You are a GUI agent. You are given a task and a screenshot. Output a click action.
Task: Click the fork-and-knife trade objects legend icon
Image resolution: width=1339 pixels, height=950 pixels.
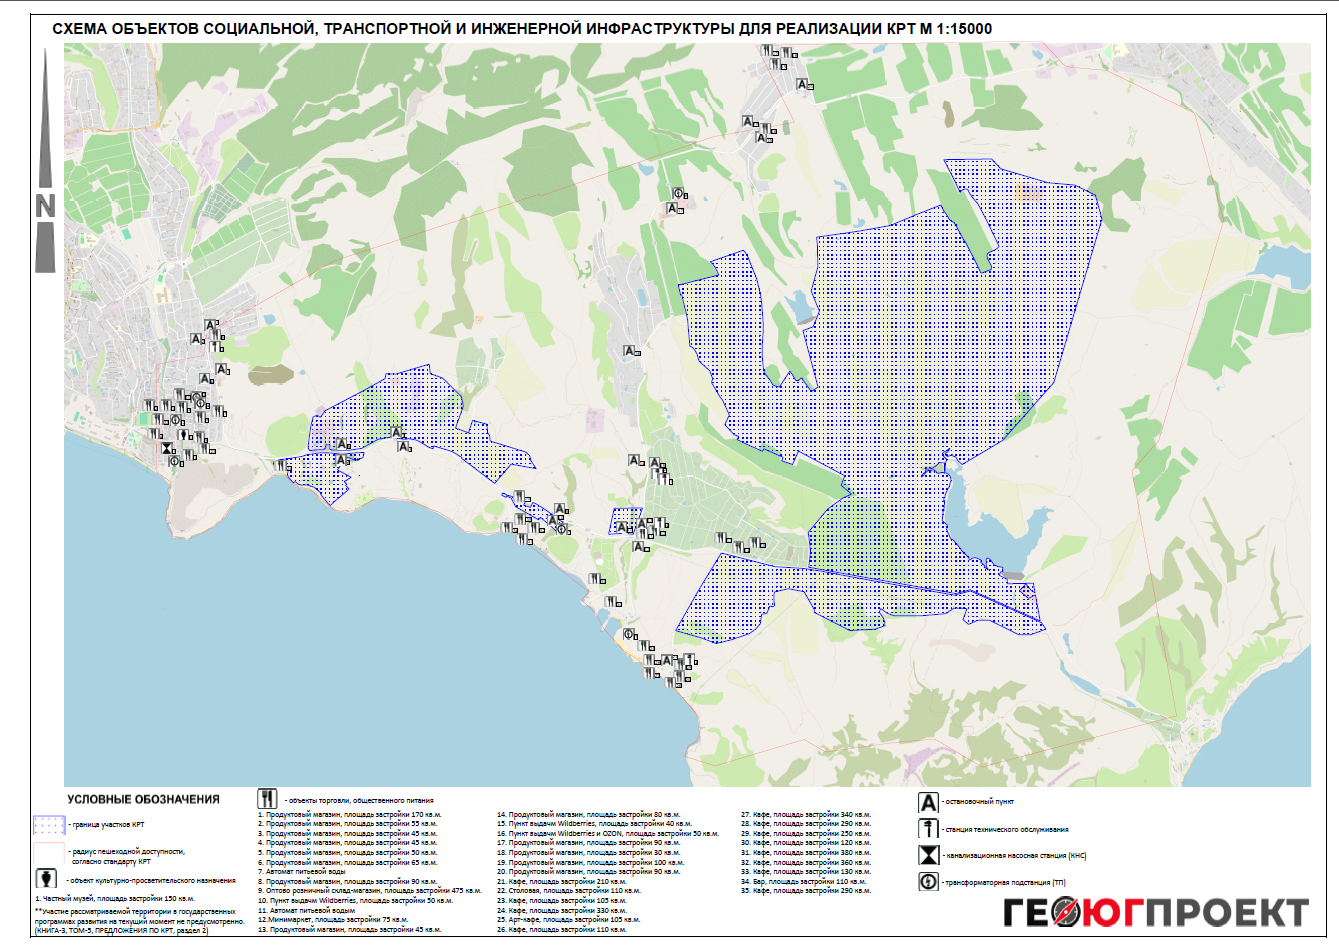point(267,798)
